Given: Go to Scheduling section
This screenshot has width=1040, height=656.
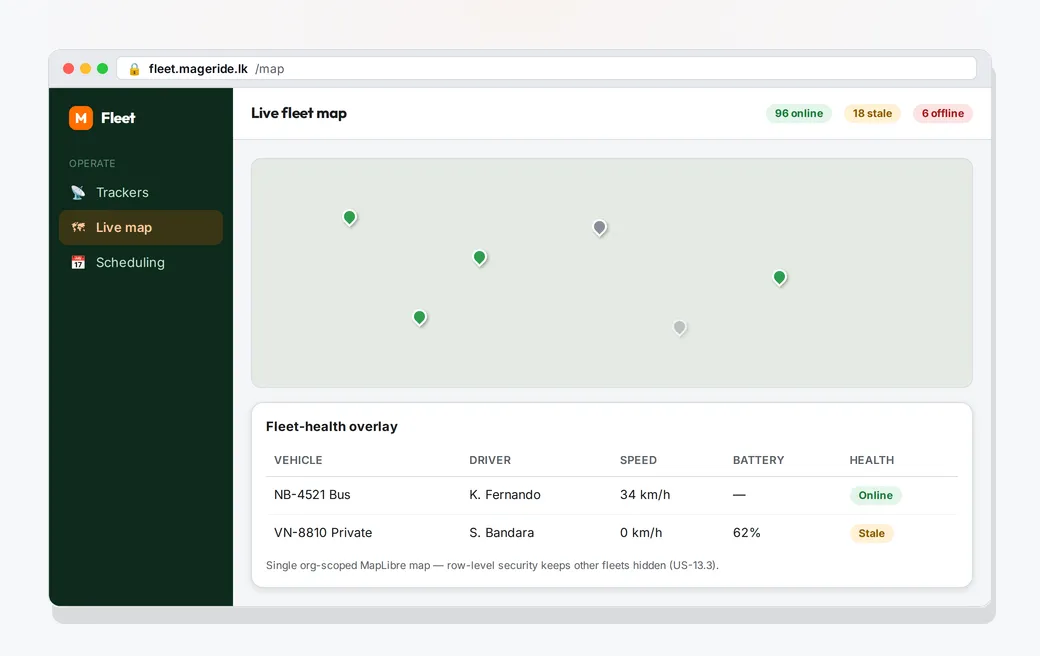Looking at the screenshot, I should (141, 263).
